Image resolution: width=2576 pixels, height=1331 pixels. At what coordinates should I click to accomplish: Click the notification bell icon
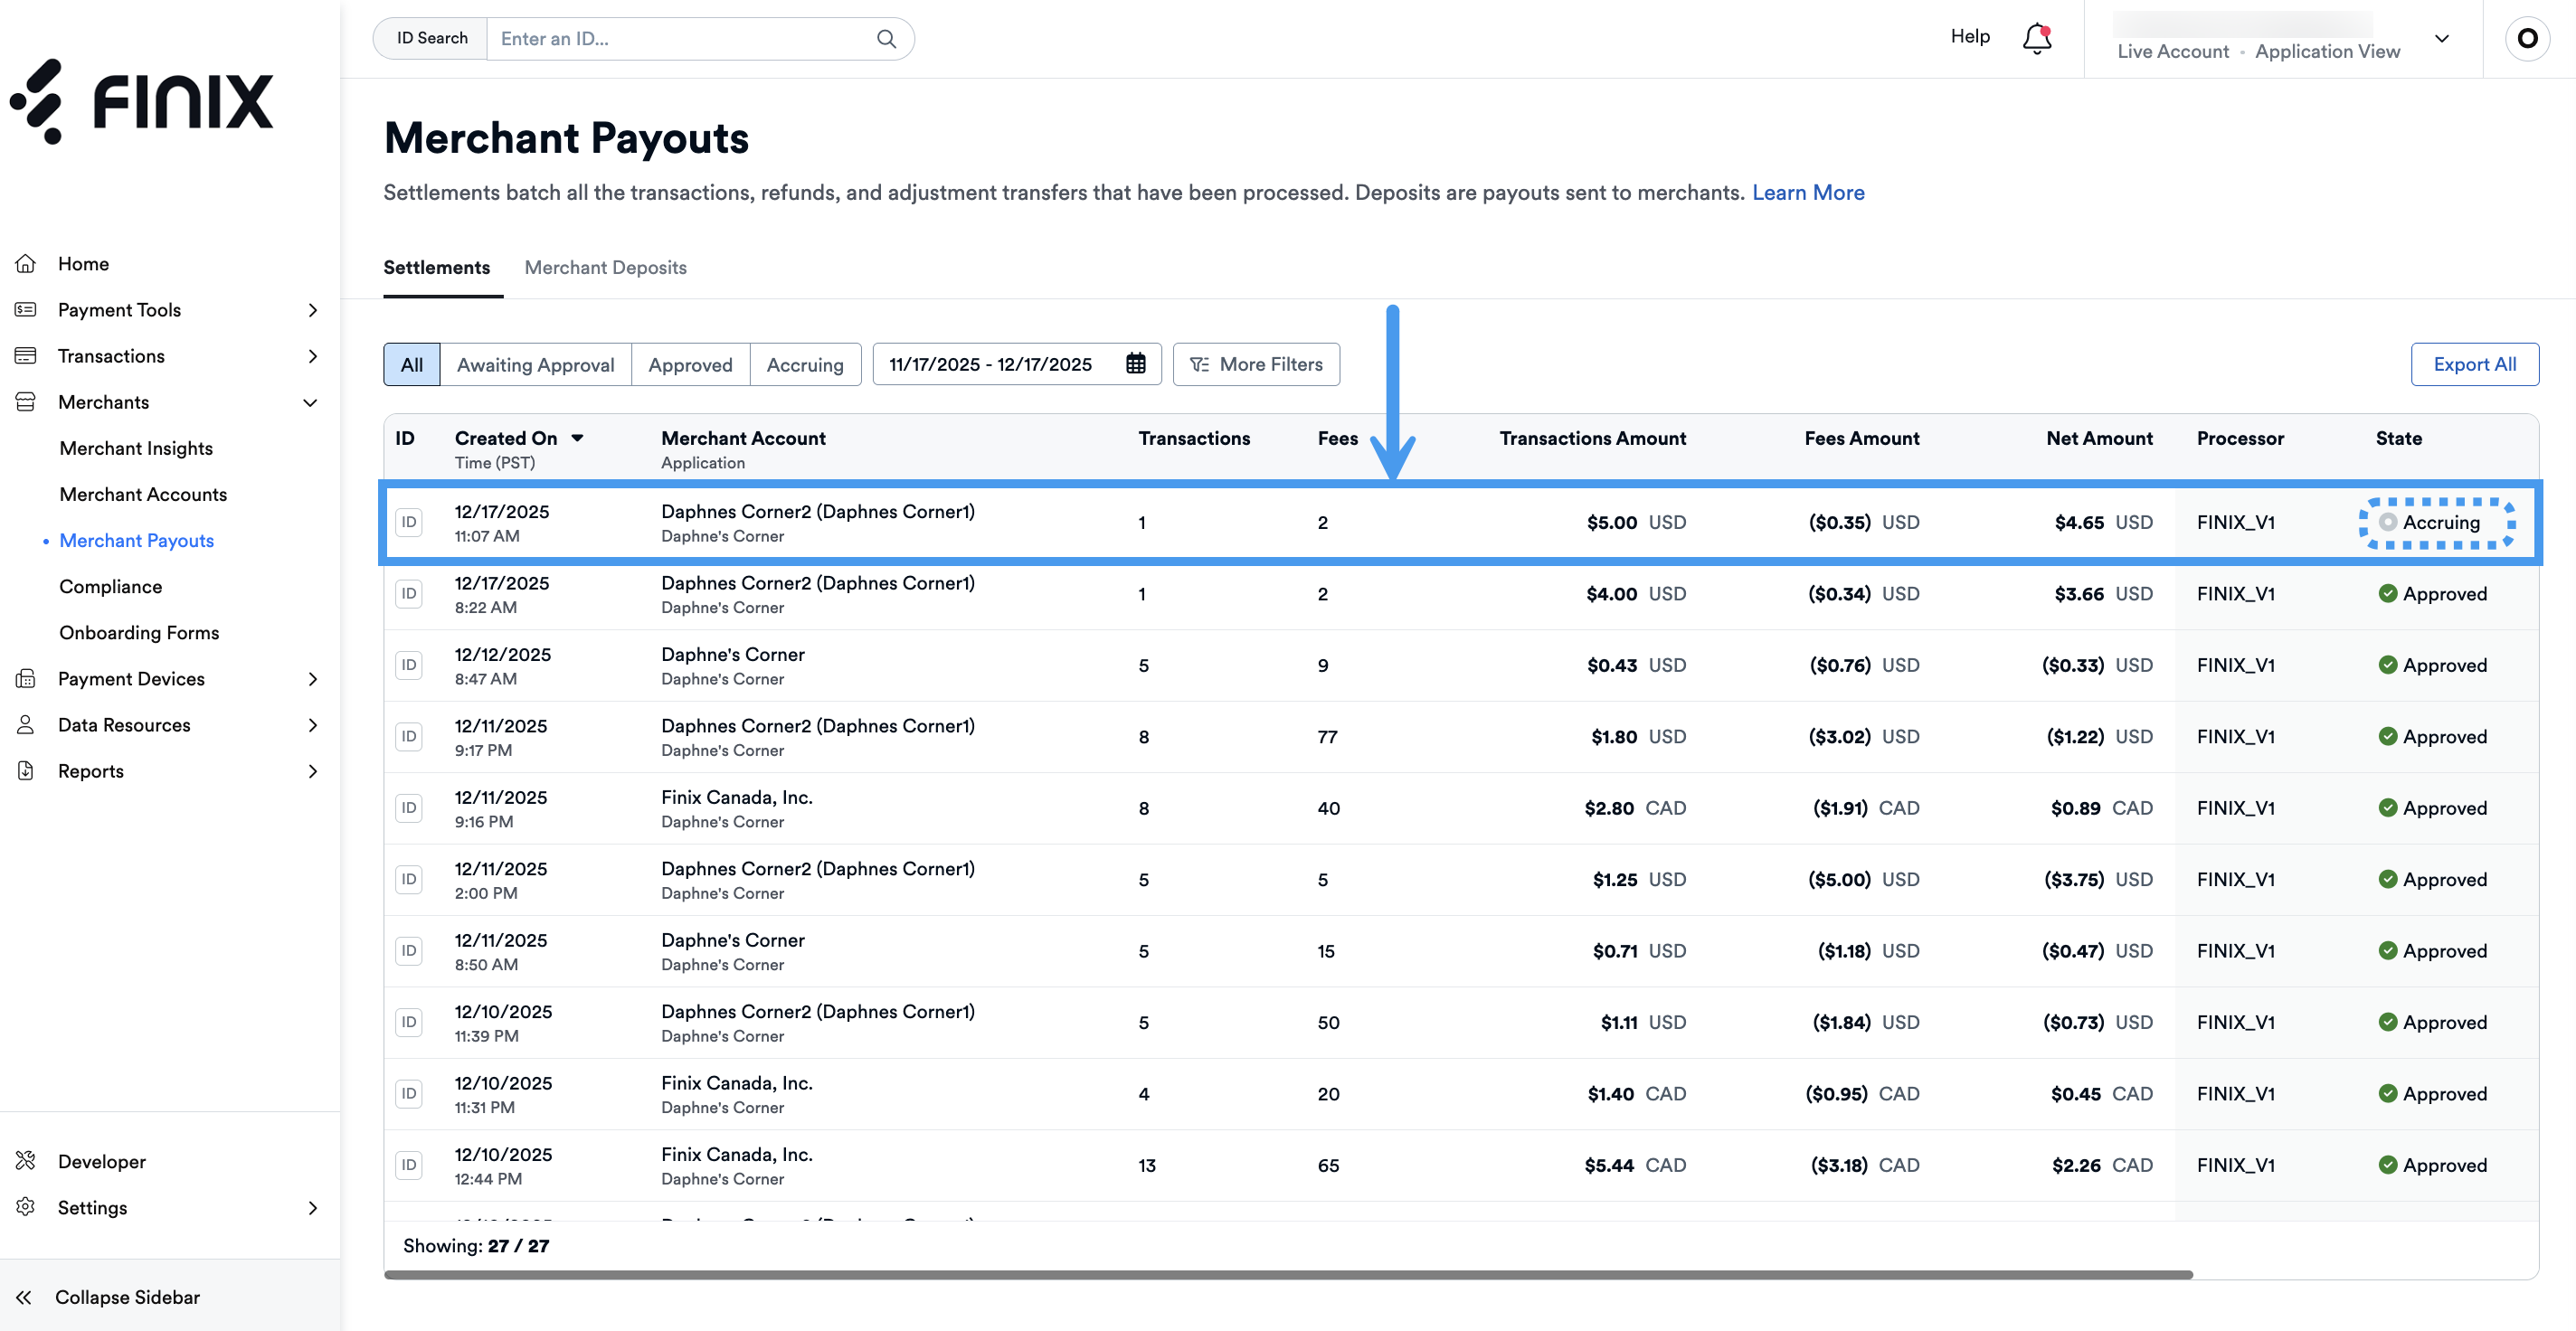click(x=2036, y=38)
